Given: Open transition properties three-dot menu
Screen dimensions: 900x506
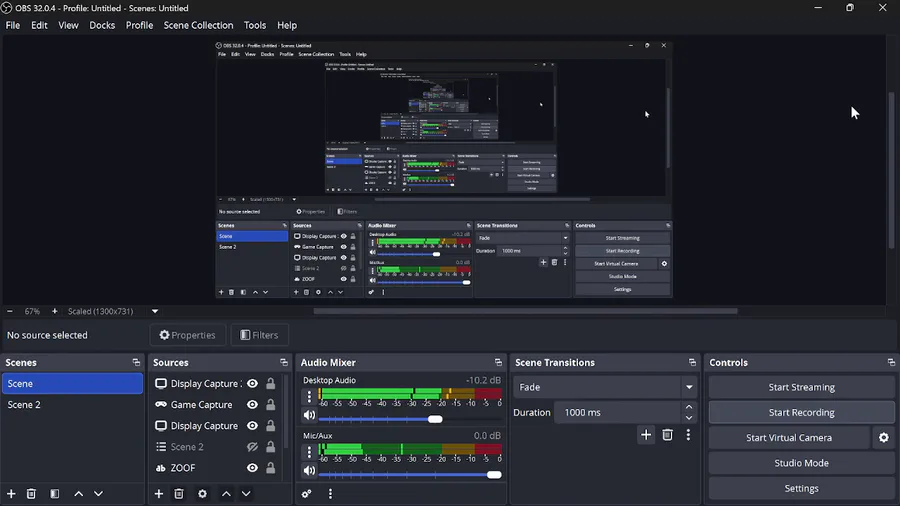Looking at the screenshot, I should [x=688, y=435].
